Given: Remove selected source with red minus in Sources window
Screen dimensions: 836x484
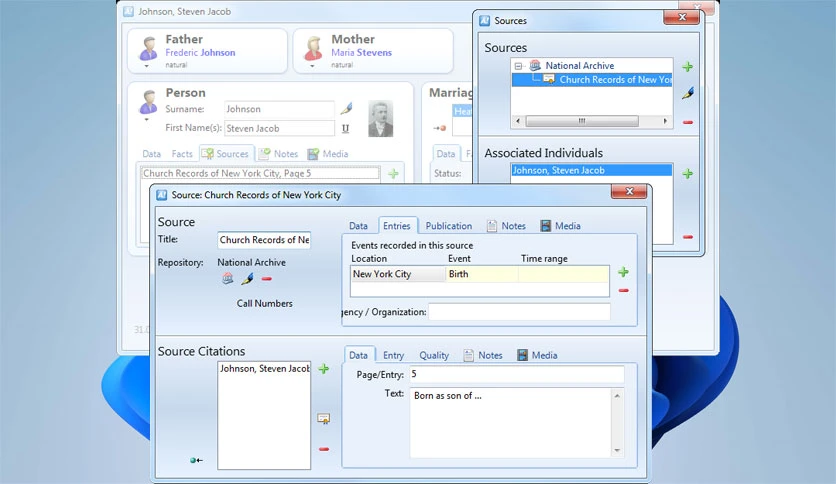Looking at the screenshot, I should (x=688, y=122).
